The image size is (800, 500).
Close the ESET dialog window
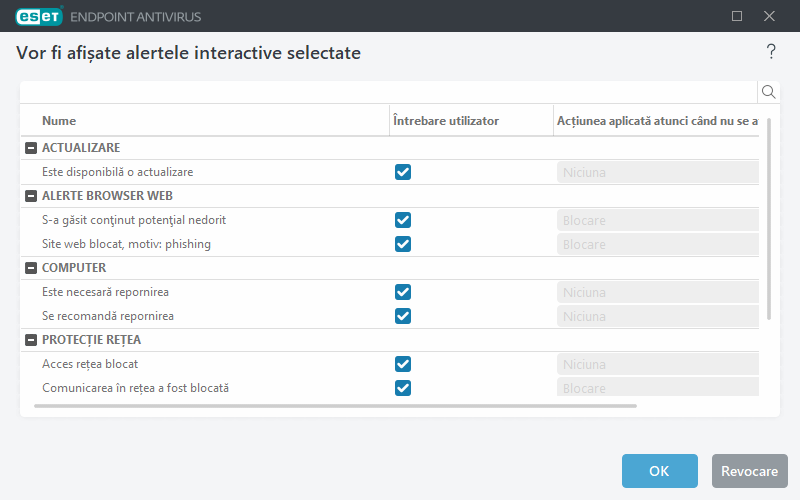point(769,16)
